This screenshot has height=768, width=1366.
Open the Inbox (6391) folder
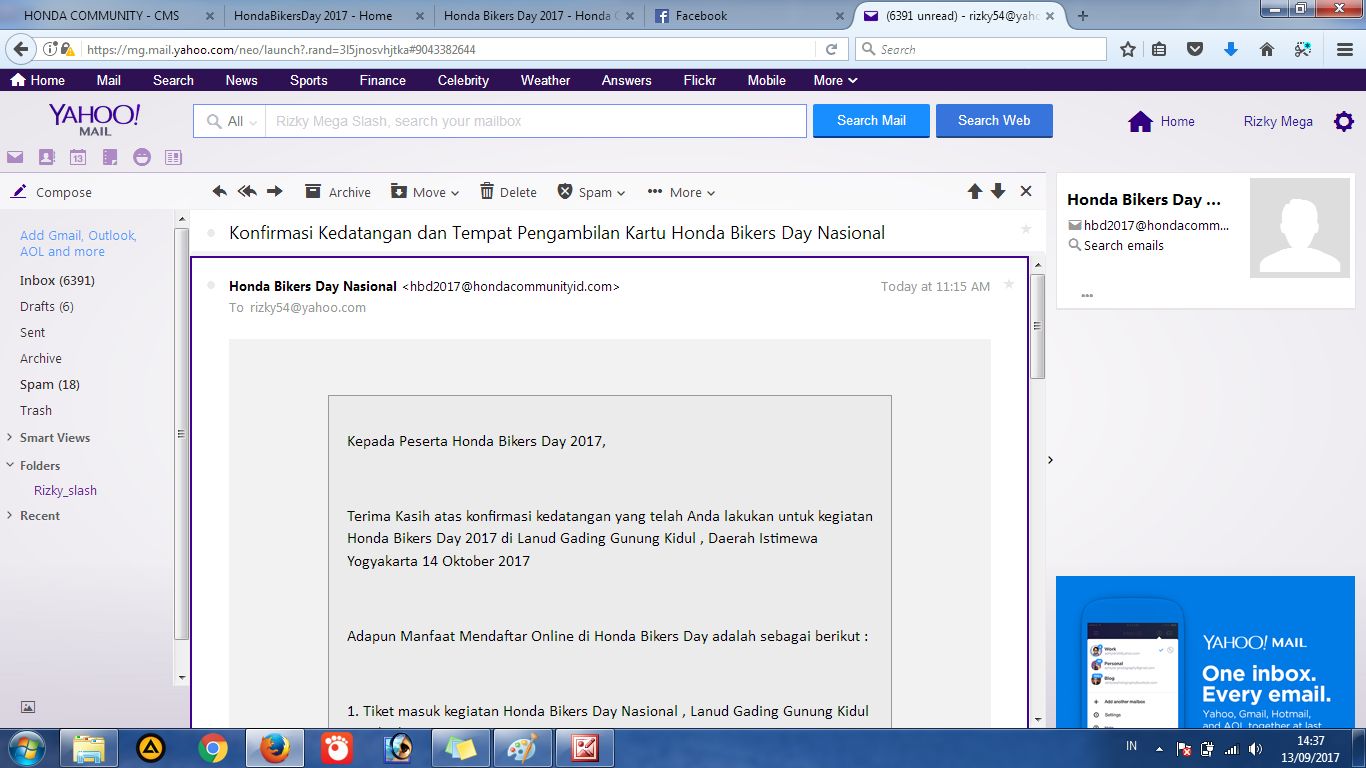tap(57, 281)
